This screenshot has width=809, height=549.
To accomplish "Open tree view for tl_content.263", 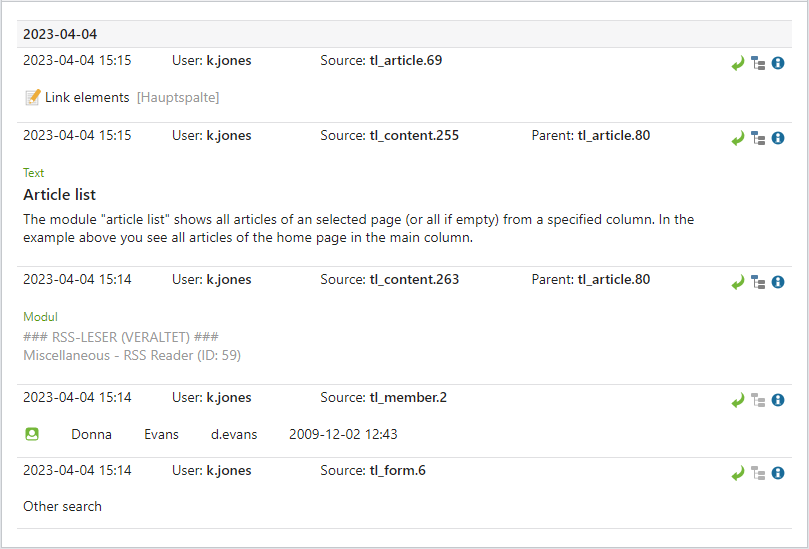I will [758, 282].
